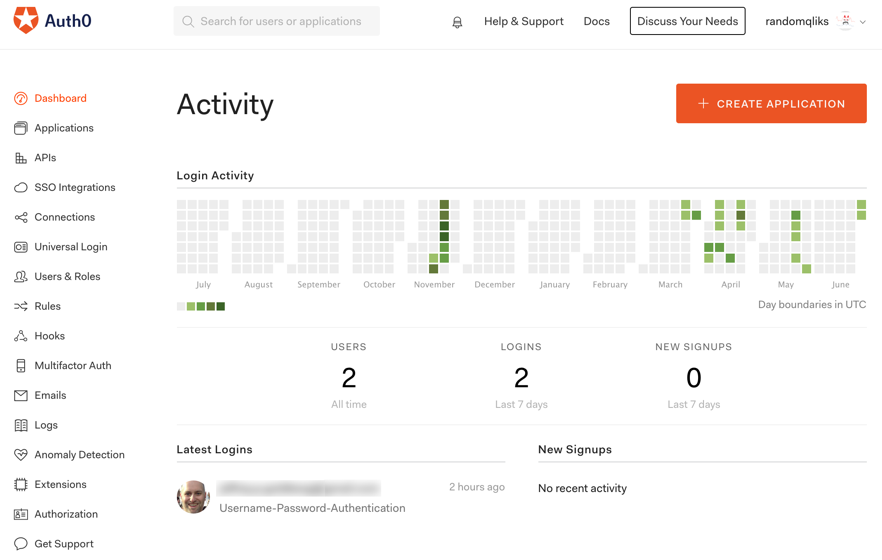Click the Applications window icon in sidebar
882x560 pixels.
point(21,128)
